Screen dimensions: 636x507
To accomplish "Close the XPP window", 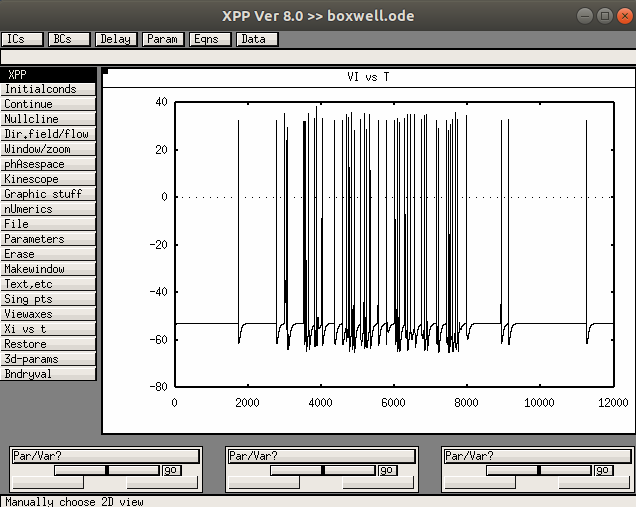I will point(625,16).
